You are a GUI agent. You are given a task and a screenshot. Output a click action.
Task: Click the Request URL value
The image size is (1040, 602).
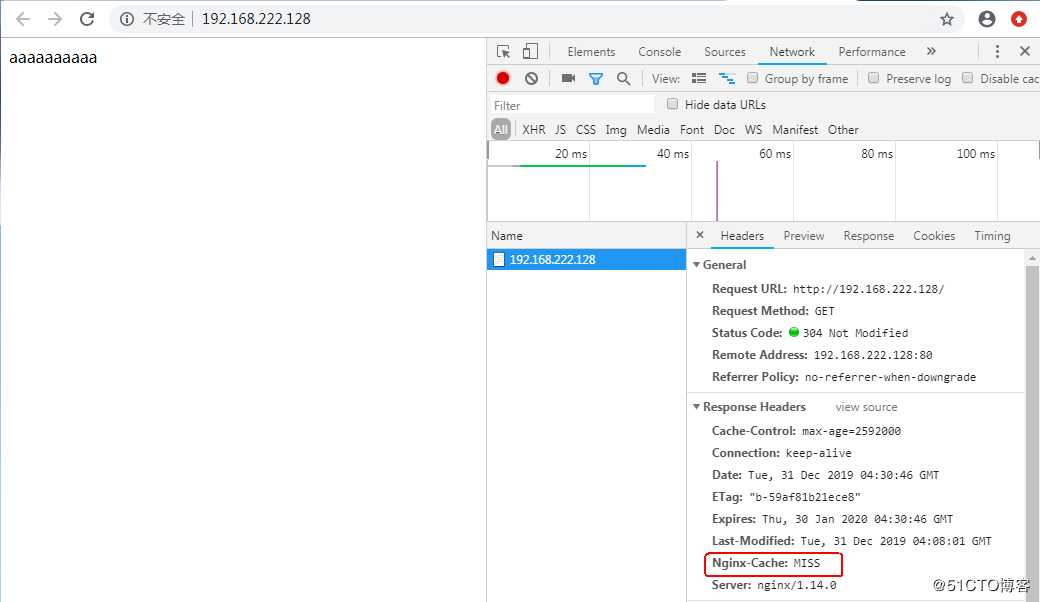(x=868, y=289)
